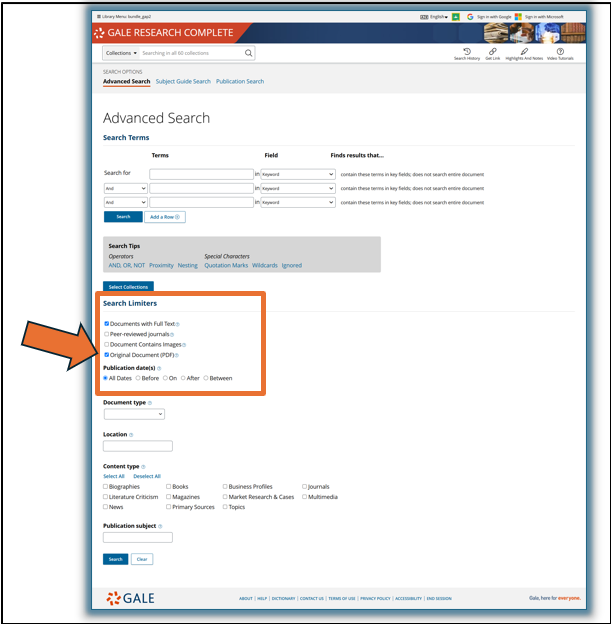Click the Publication subject input field
Screen dimensions: 611x624
pyautogui.click(x=138, y=538)
